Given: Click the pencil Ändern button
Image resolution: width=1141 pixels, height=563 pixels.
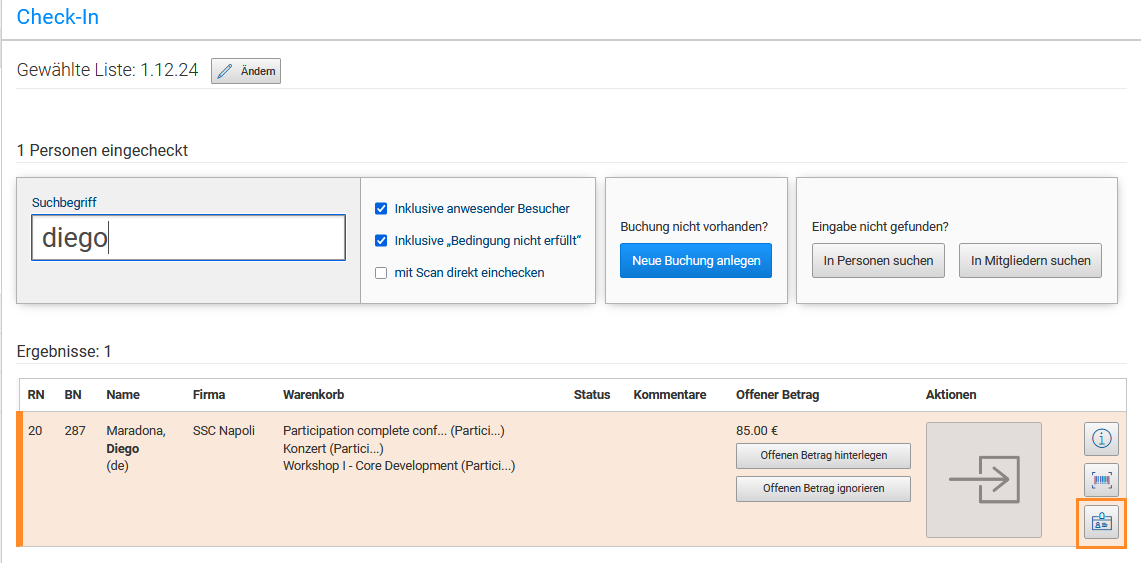Looking at the screenshot, I should click(246, 71).
